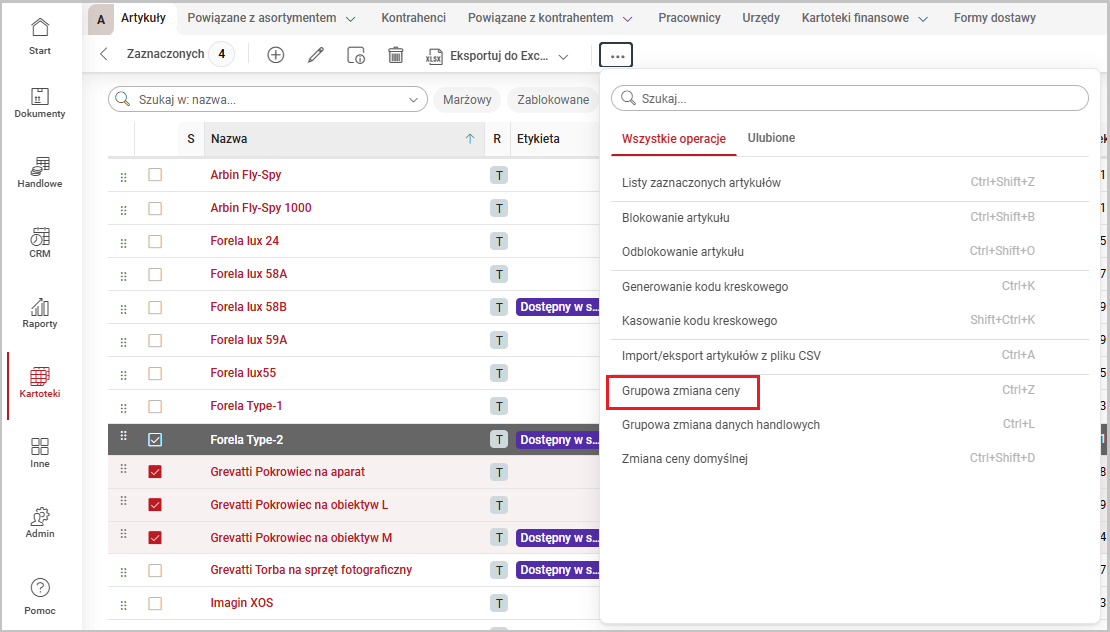
Task: Open the Start section in sidebar
Action: [x=40, y=36]
